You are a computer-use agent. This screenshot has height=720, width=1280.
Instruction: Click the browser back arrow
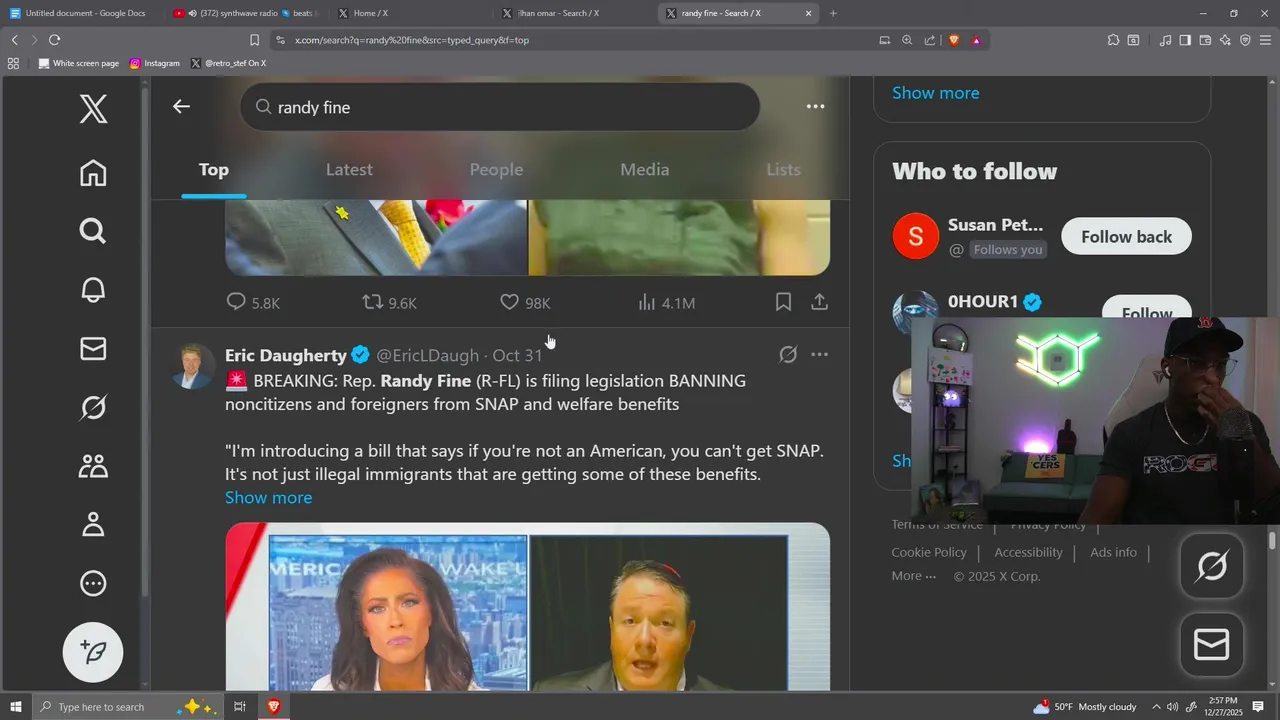point(14,40)
